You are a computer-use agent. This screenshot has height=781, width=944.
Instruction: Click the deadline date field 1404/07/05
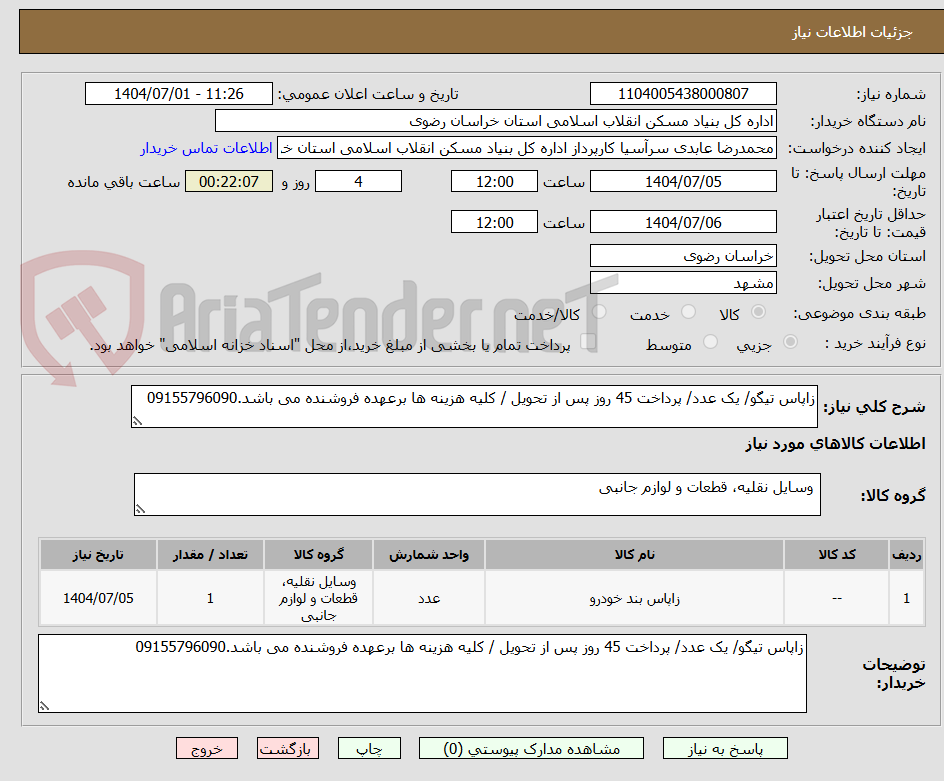point(684,181)
